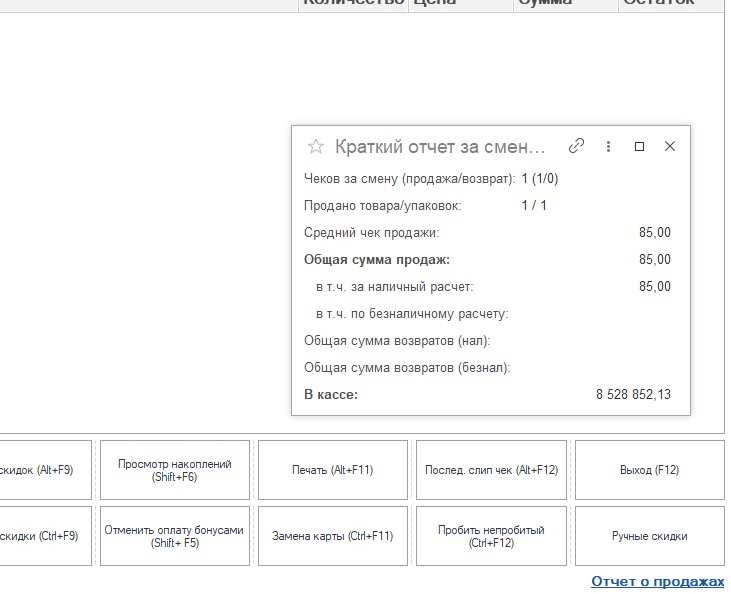731x594 pixels.
Task: Open Послед. слип чек (Alt+F12)
Action: pos(491,470)
